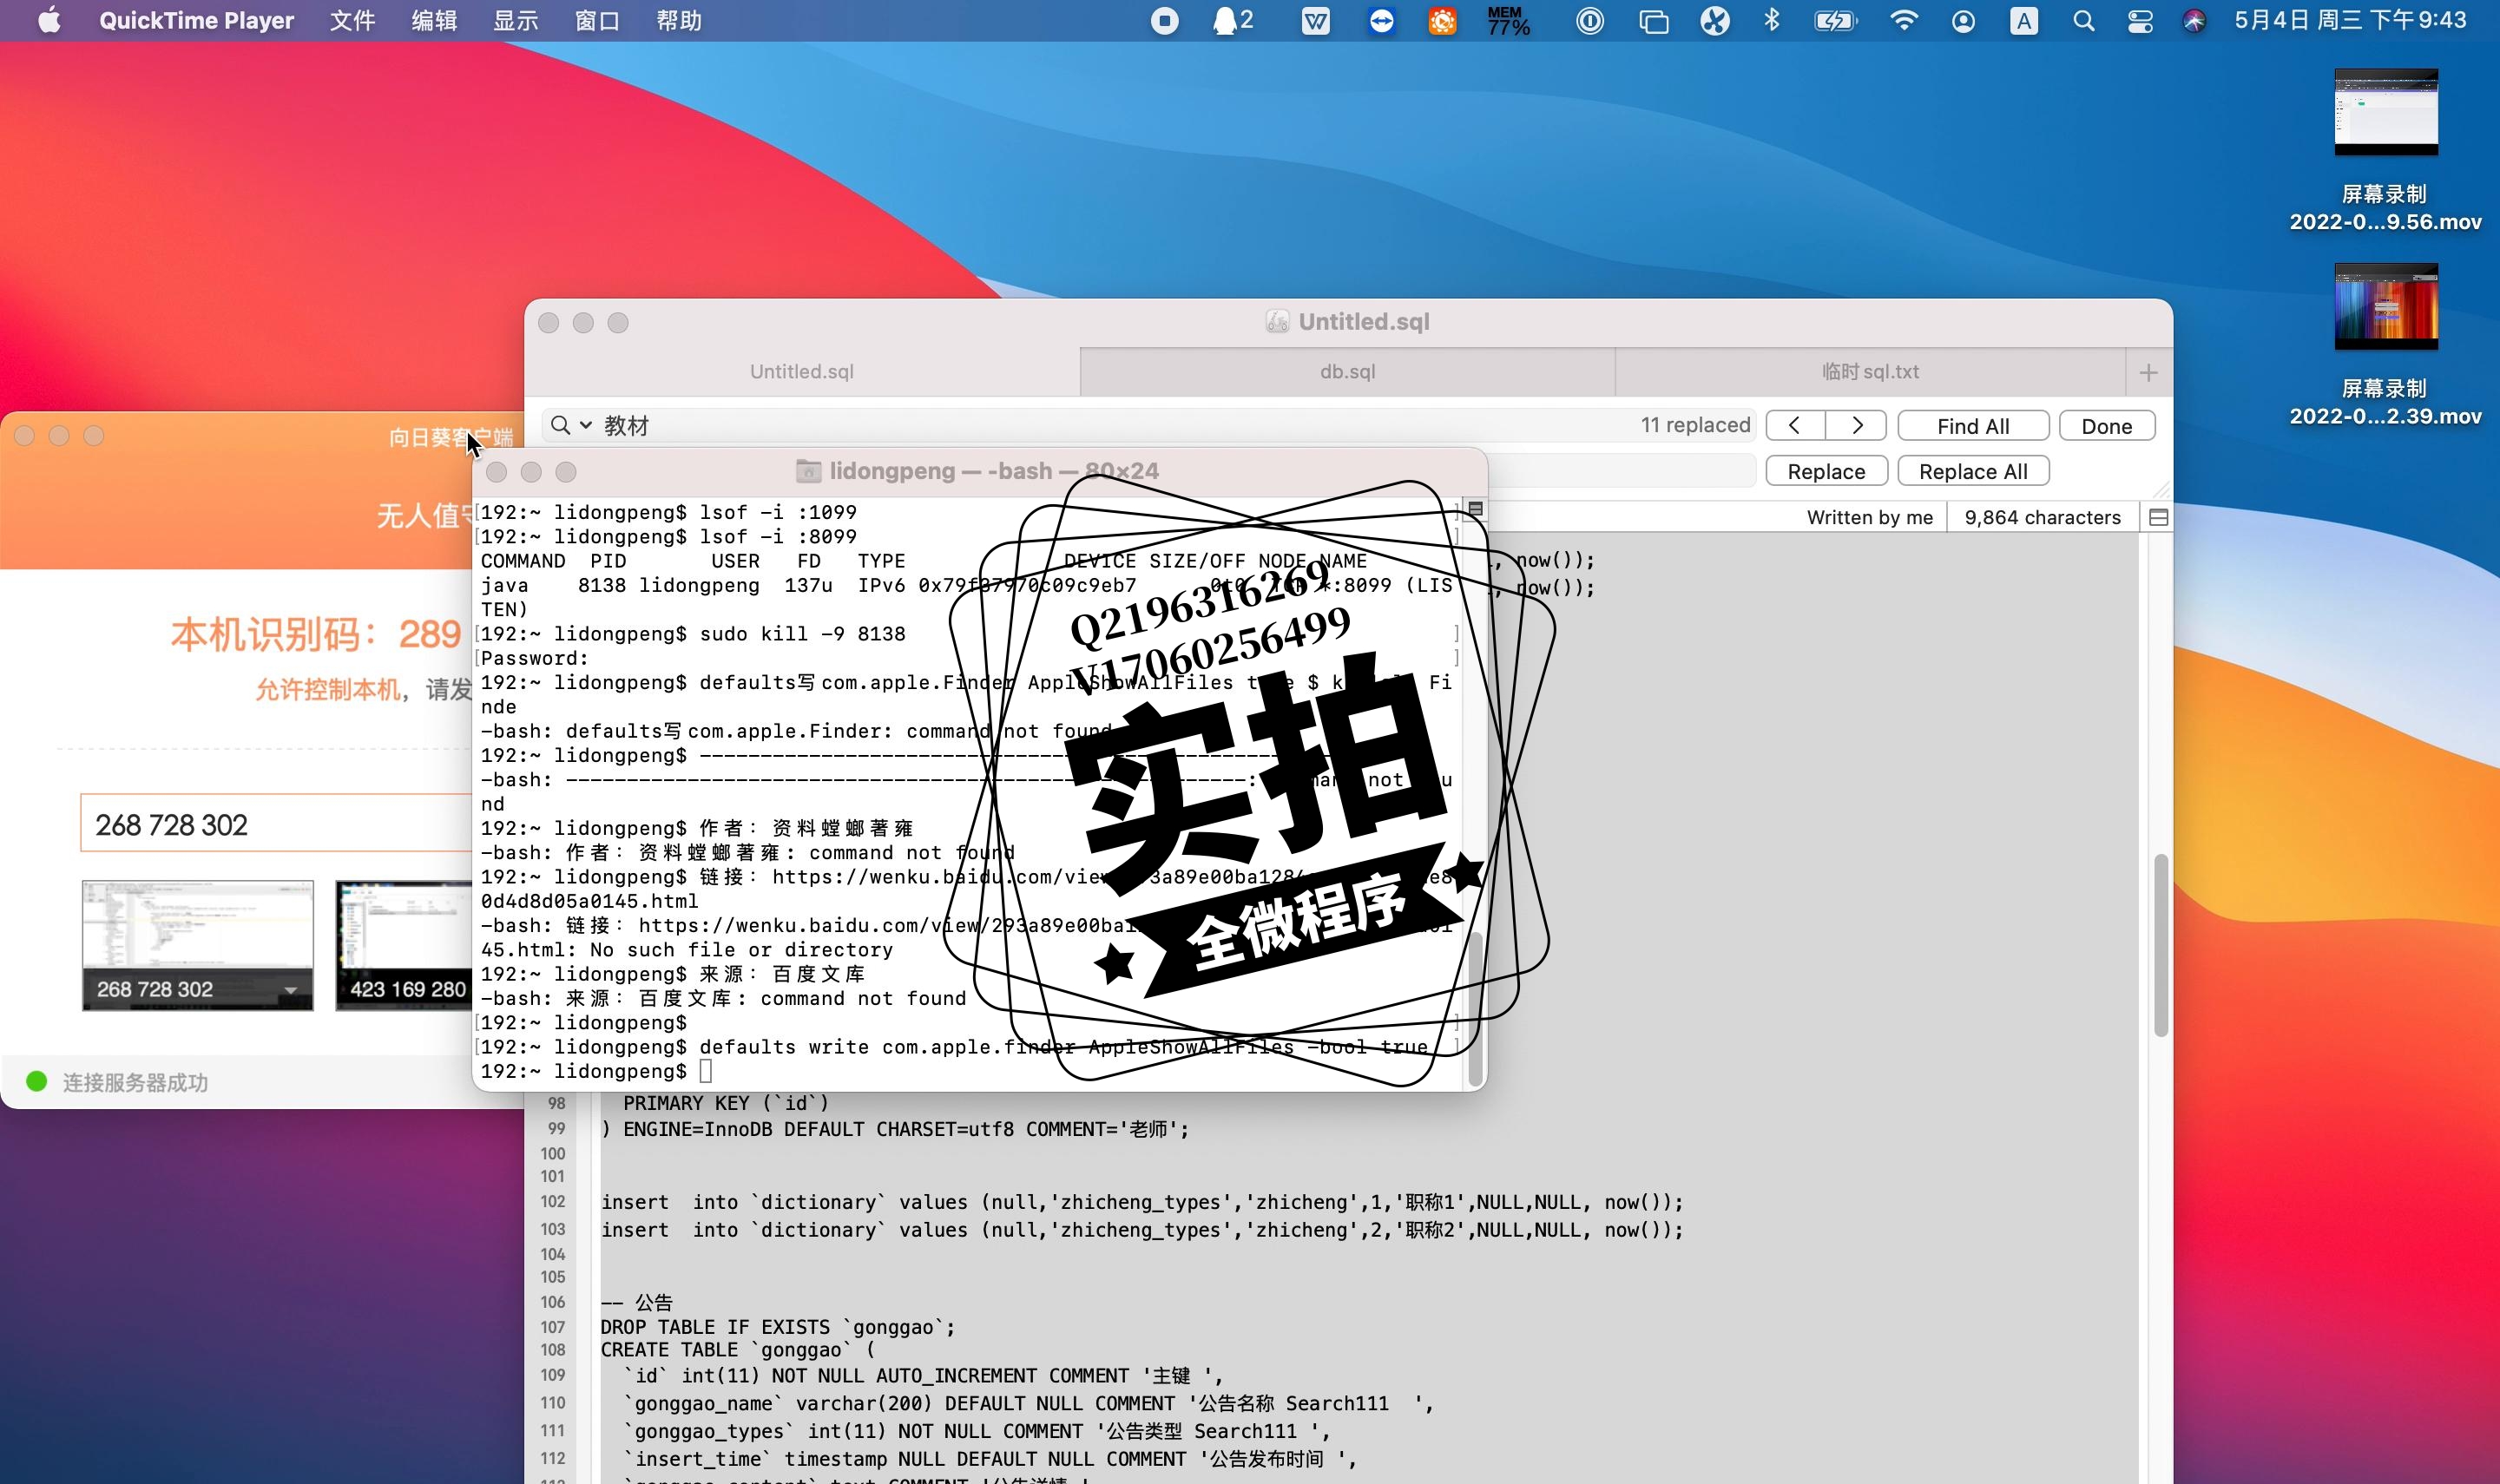2500x1484 pixels.
Task: Show the MEM 77% memory status
Action: pos(1508,21)
